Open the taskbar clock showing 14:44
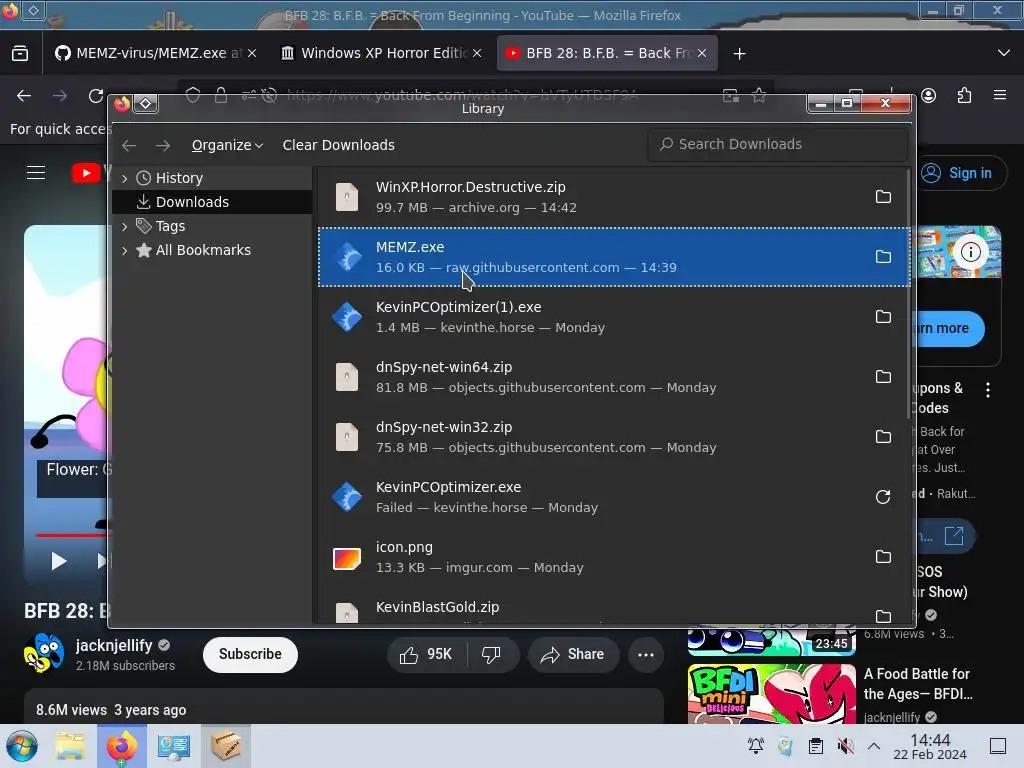Screen dimensions: 1024x768 click(930, 746)
